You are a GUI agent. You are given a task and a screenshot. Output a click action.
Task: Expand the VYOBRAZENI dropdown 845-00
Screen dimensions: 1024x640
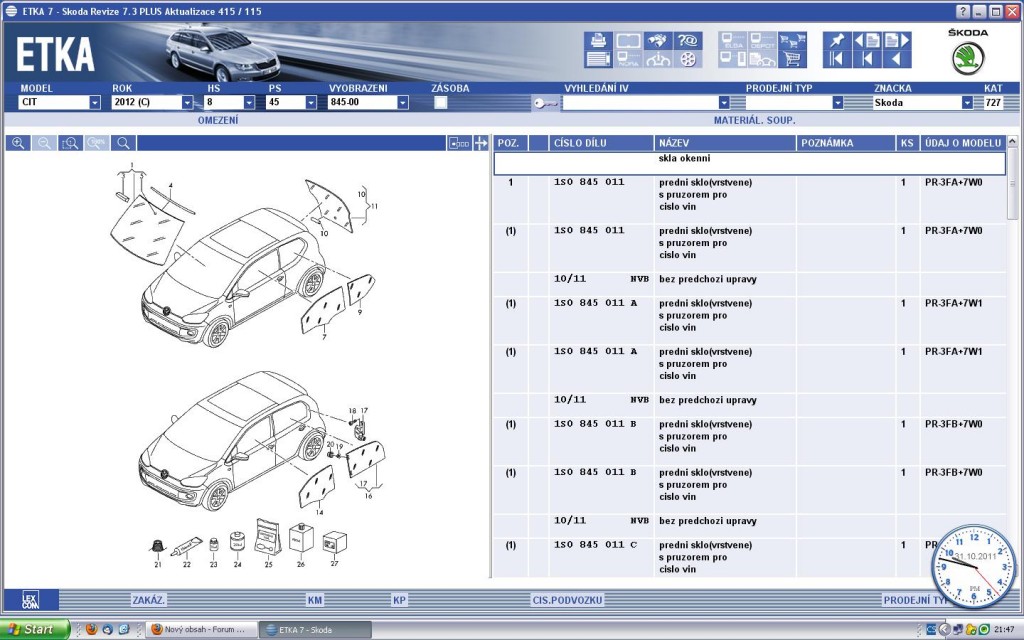pos(403,102)
